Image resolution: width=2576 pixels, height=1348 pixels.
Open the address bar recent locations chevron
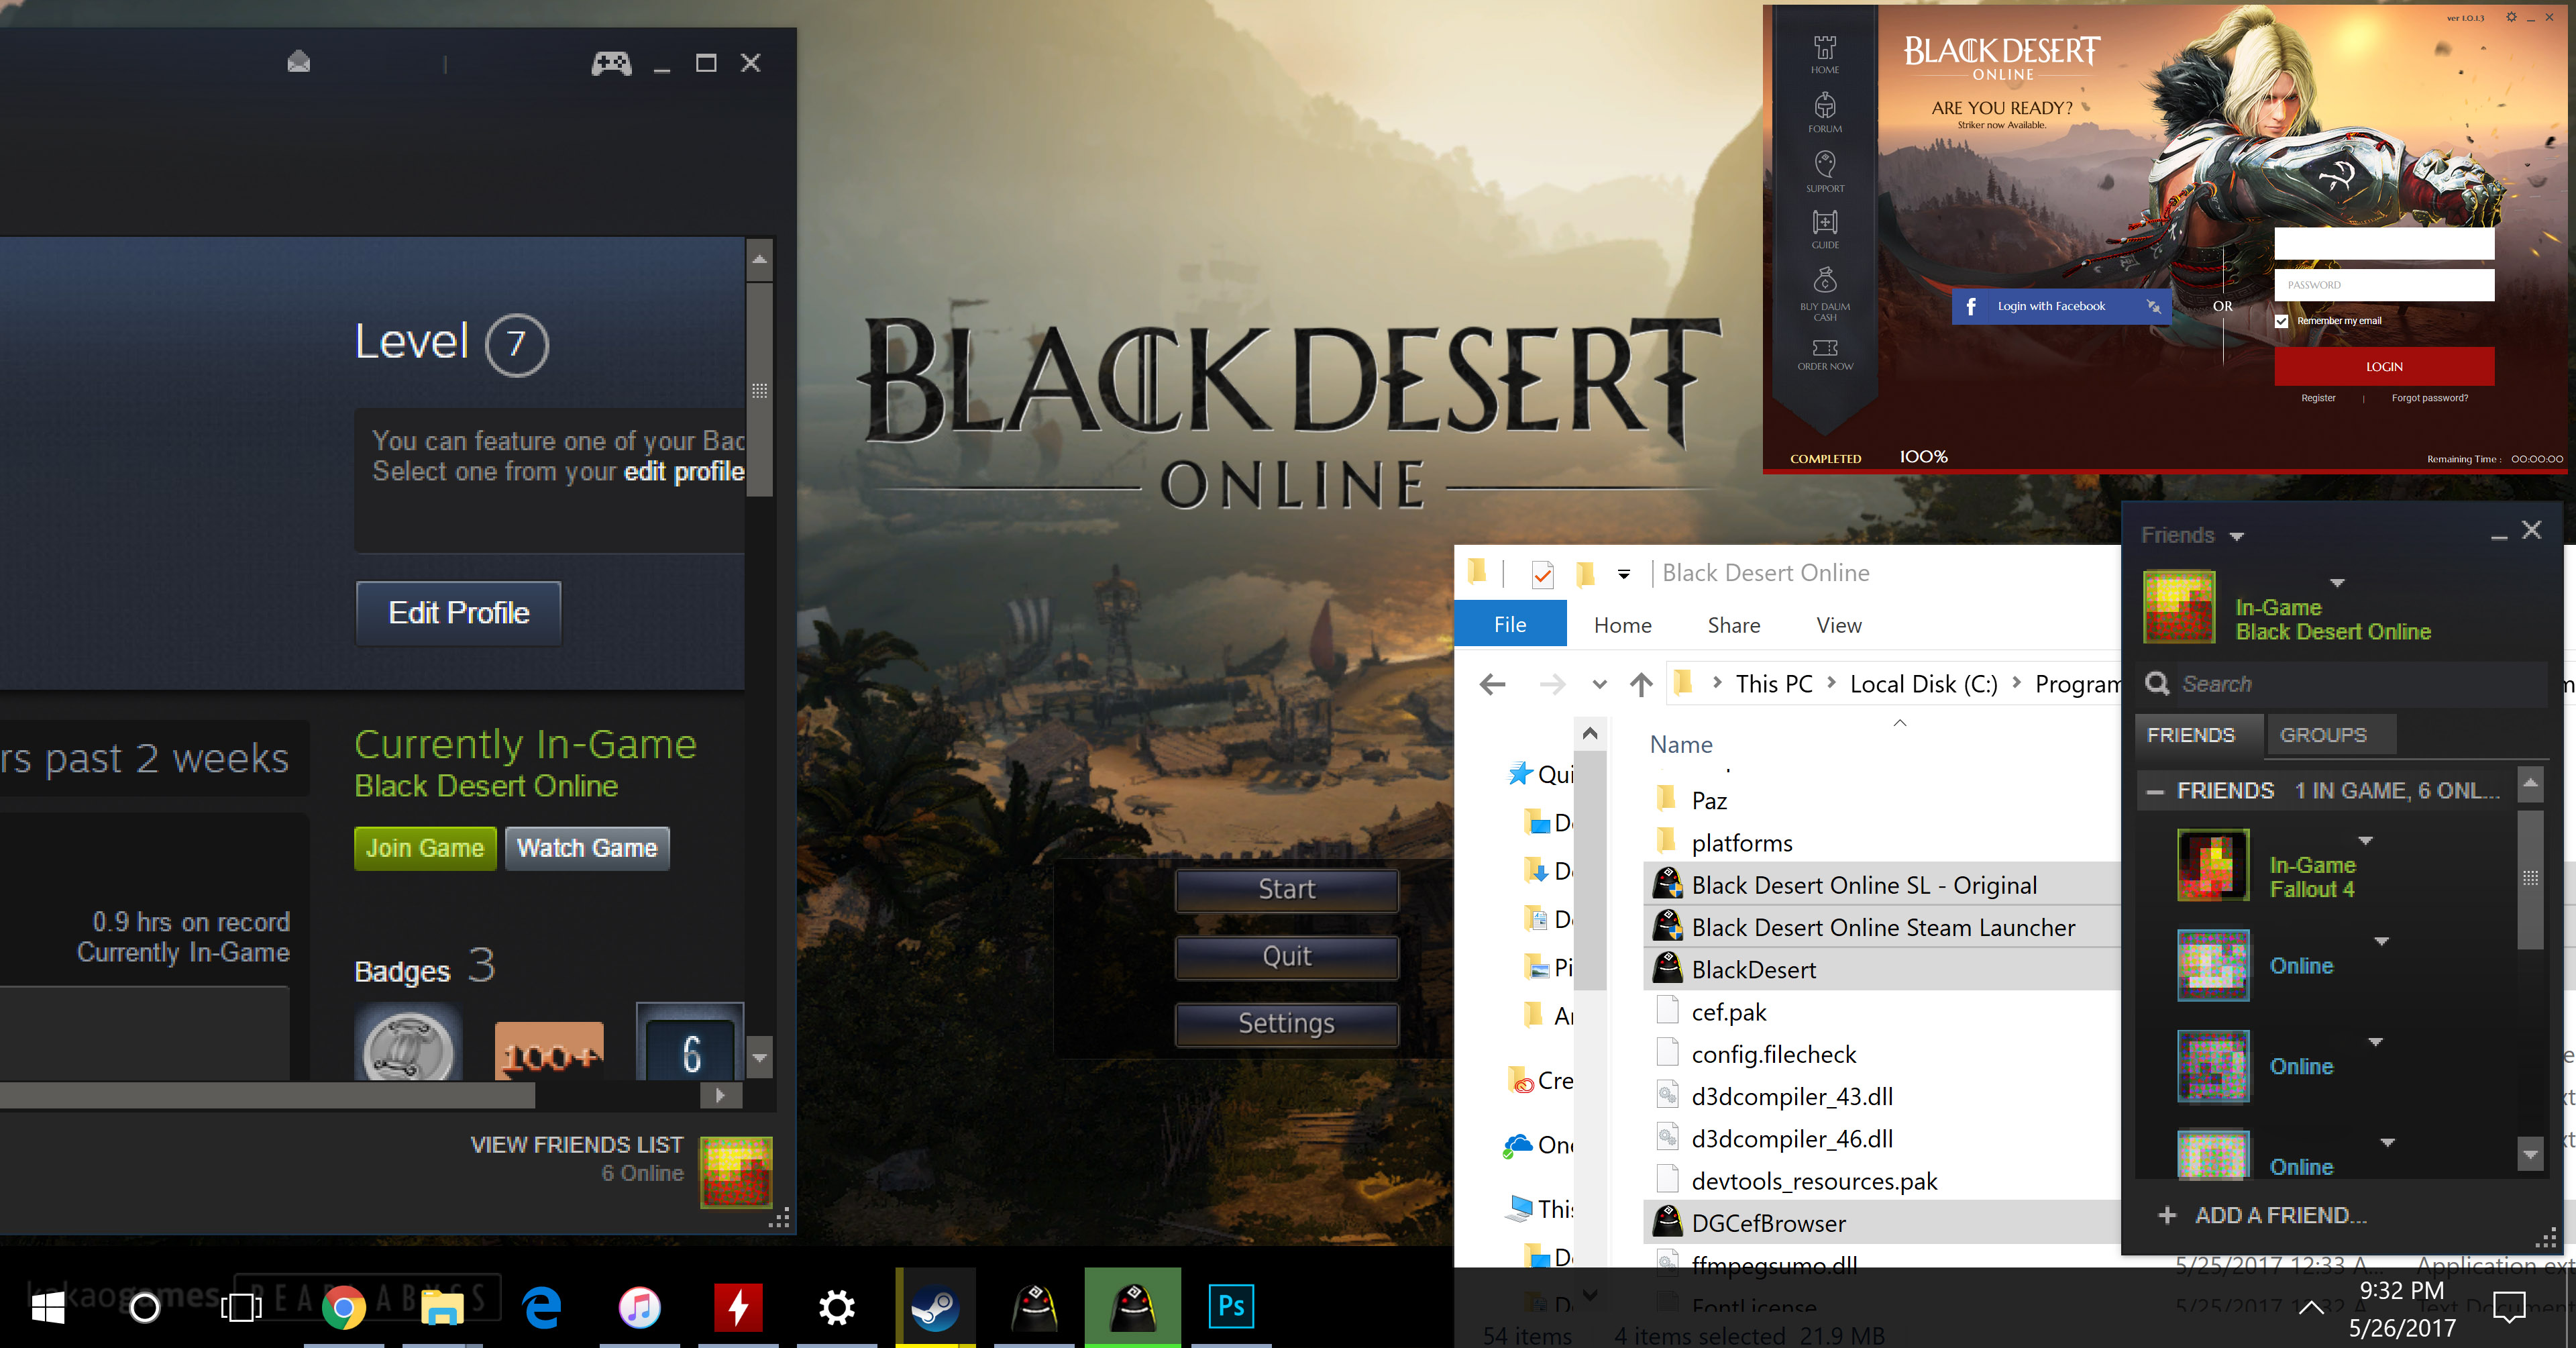point(1599,685)
